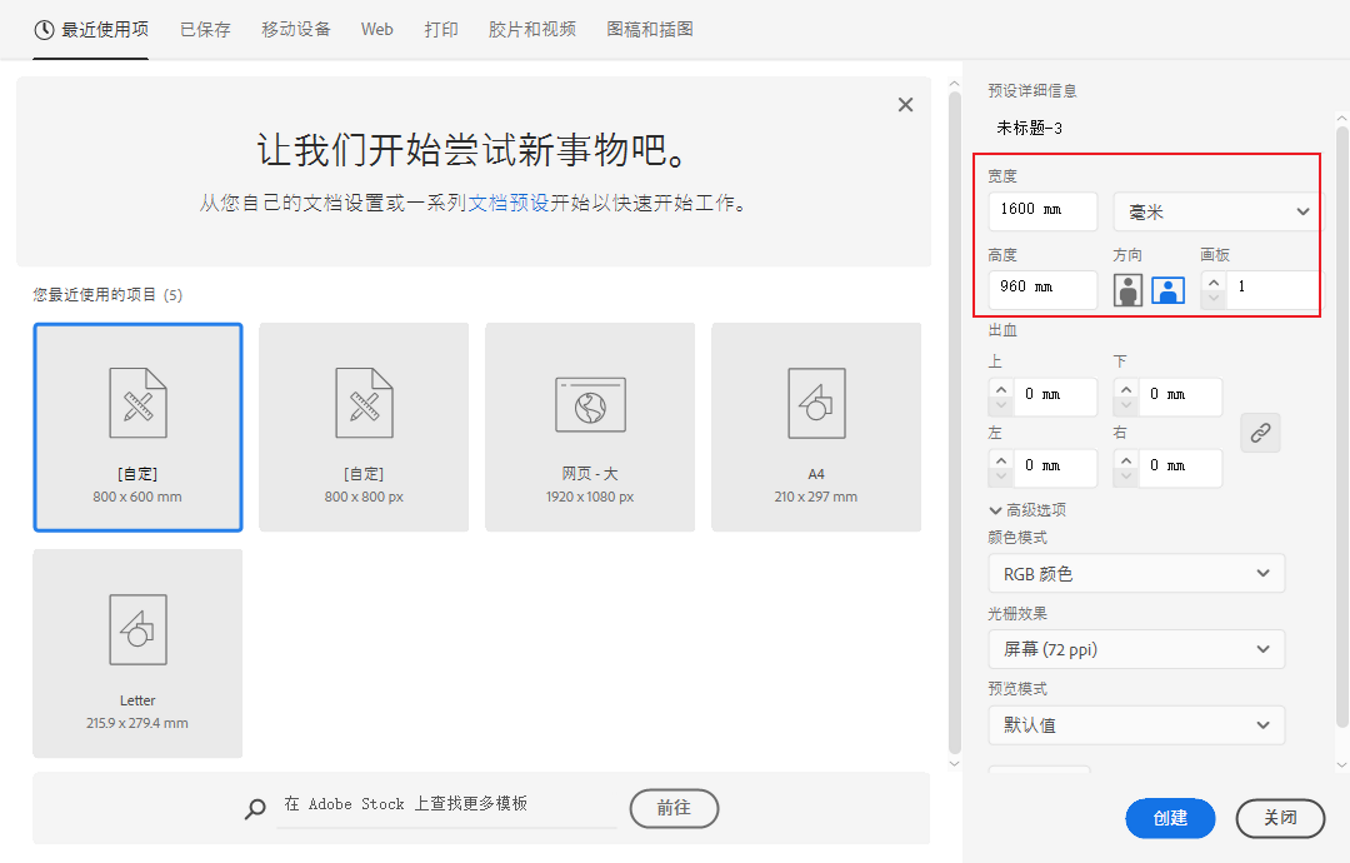Increase the 画板 artboard count

[1214, 281]
